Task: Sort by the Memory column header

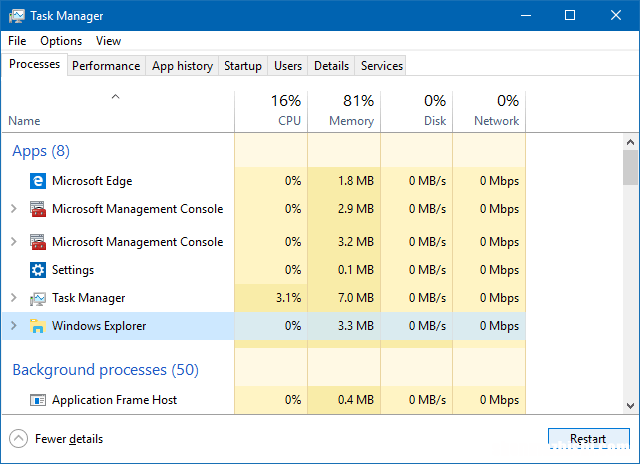Action: [344, 111]
